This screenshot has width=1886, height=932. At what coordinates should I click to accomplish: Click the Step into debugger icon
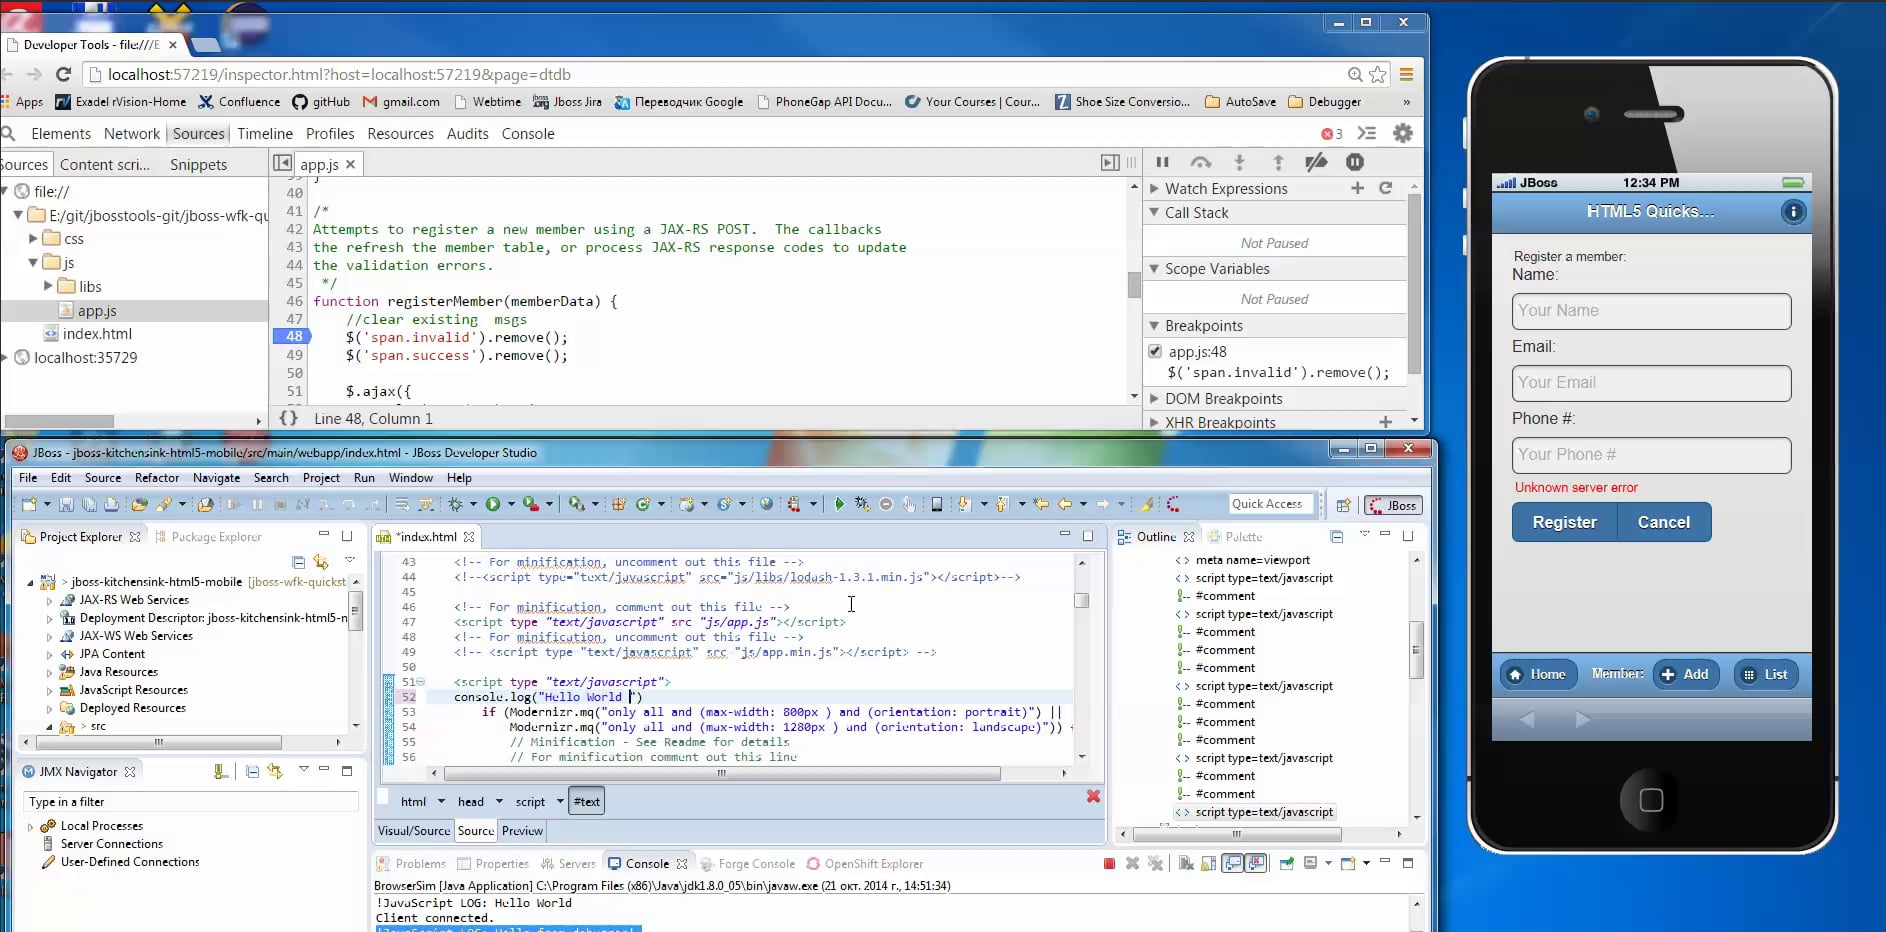click(x=1239, y=162)
